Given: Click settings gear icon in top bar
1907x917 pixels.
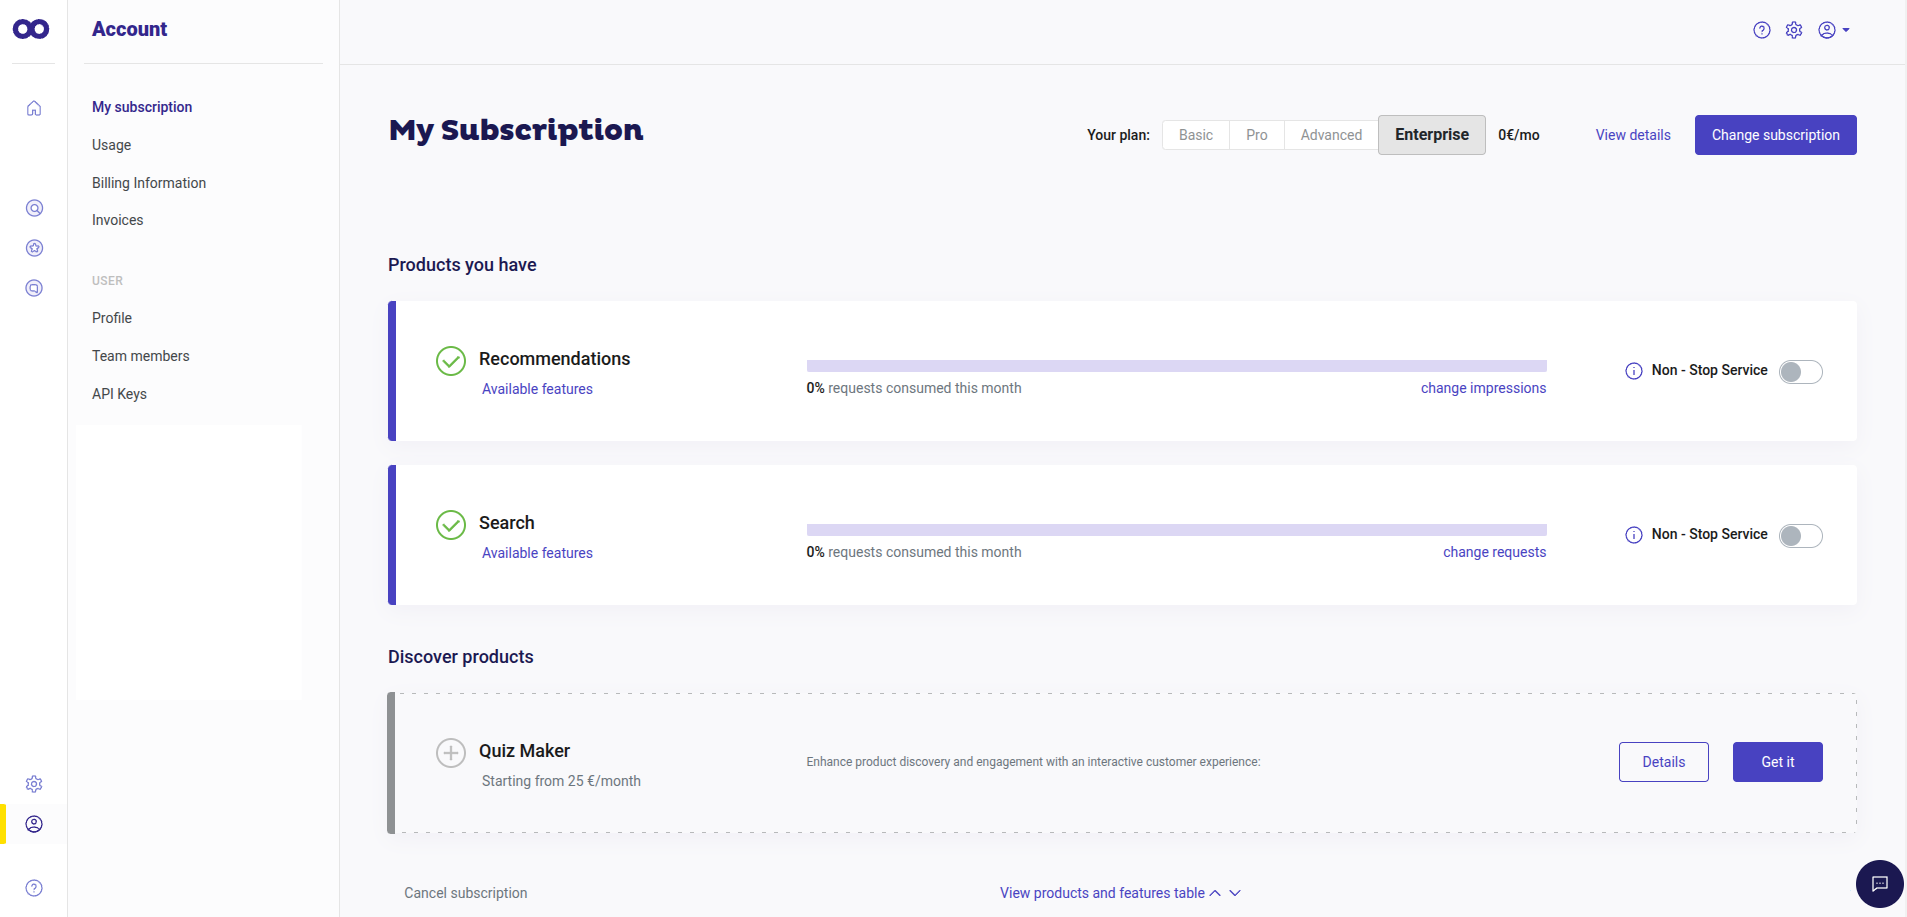Looking at the screenshot, I should tap(1794, 30).
